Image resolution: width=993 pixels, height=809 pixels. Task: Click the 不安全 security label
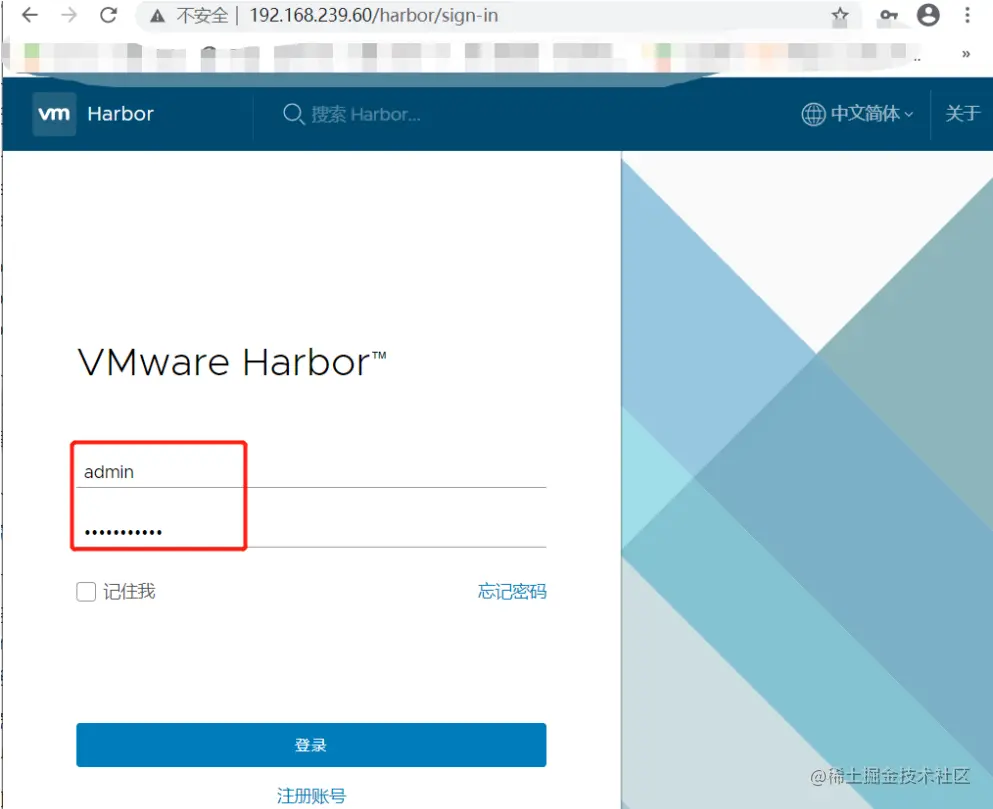202,16
